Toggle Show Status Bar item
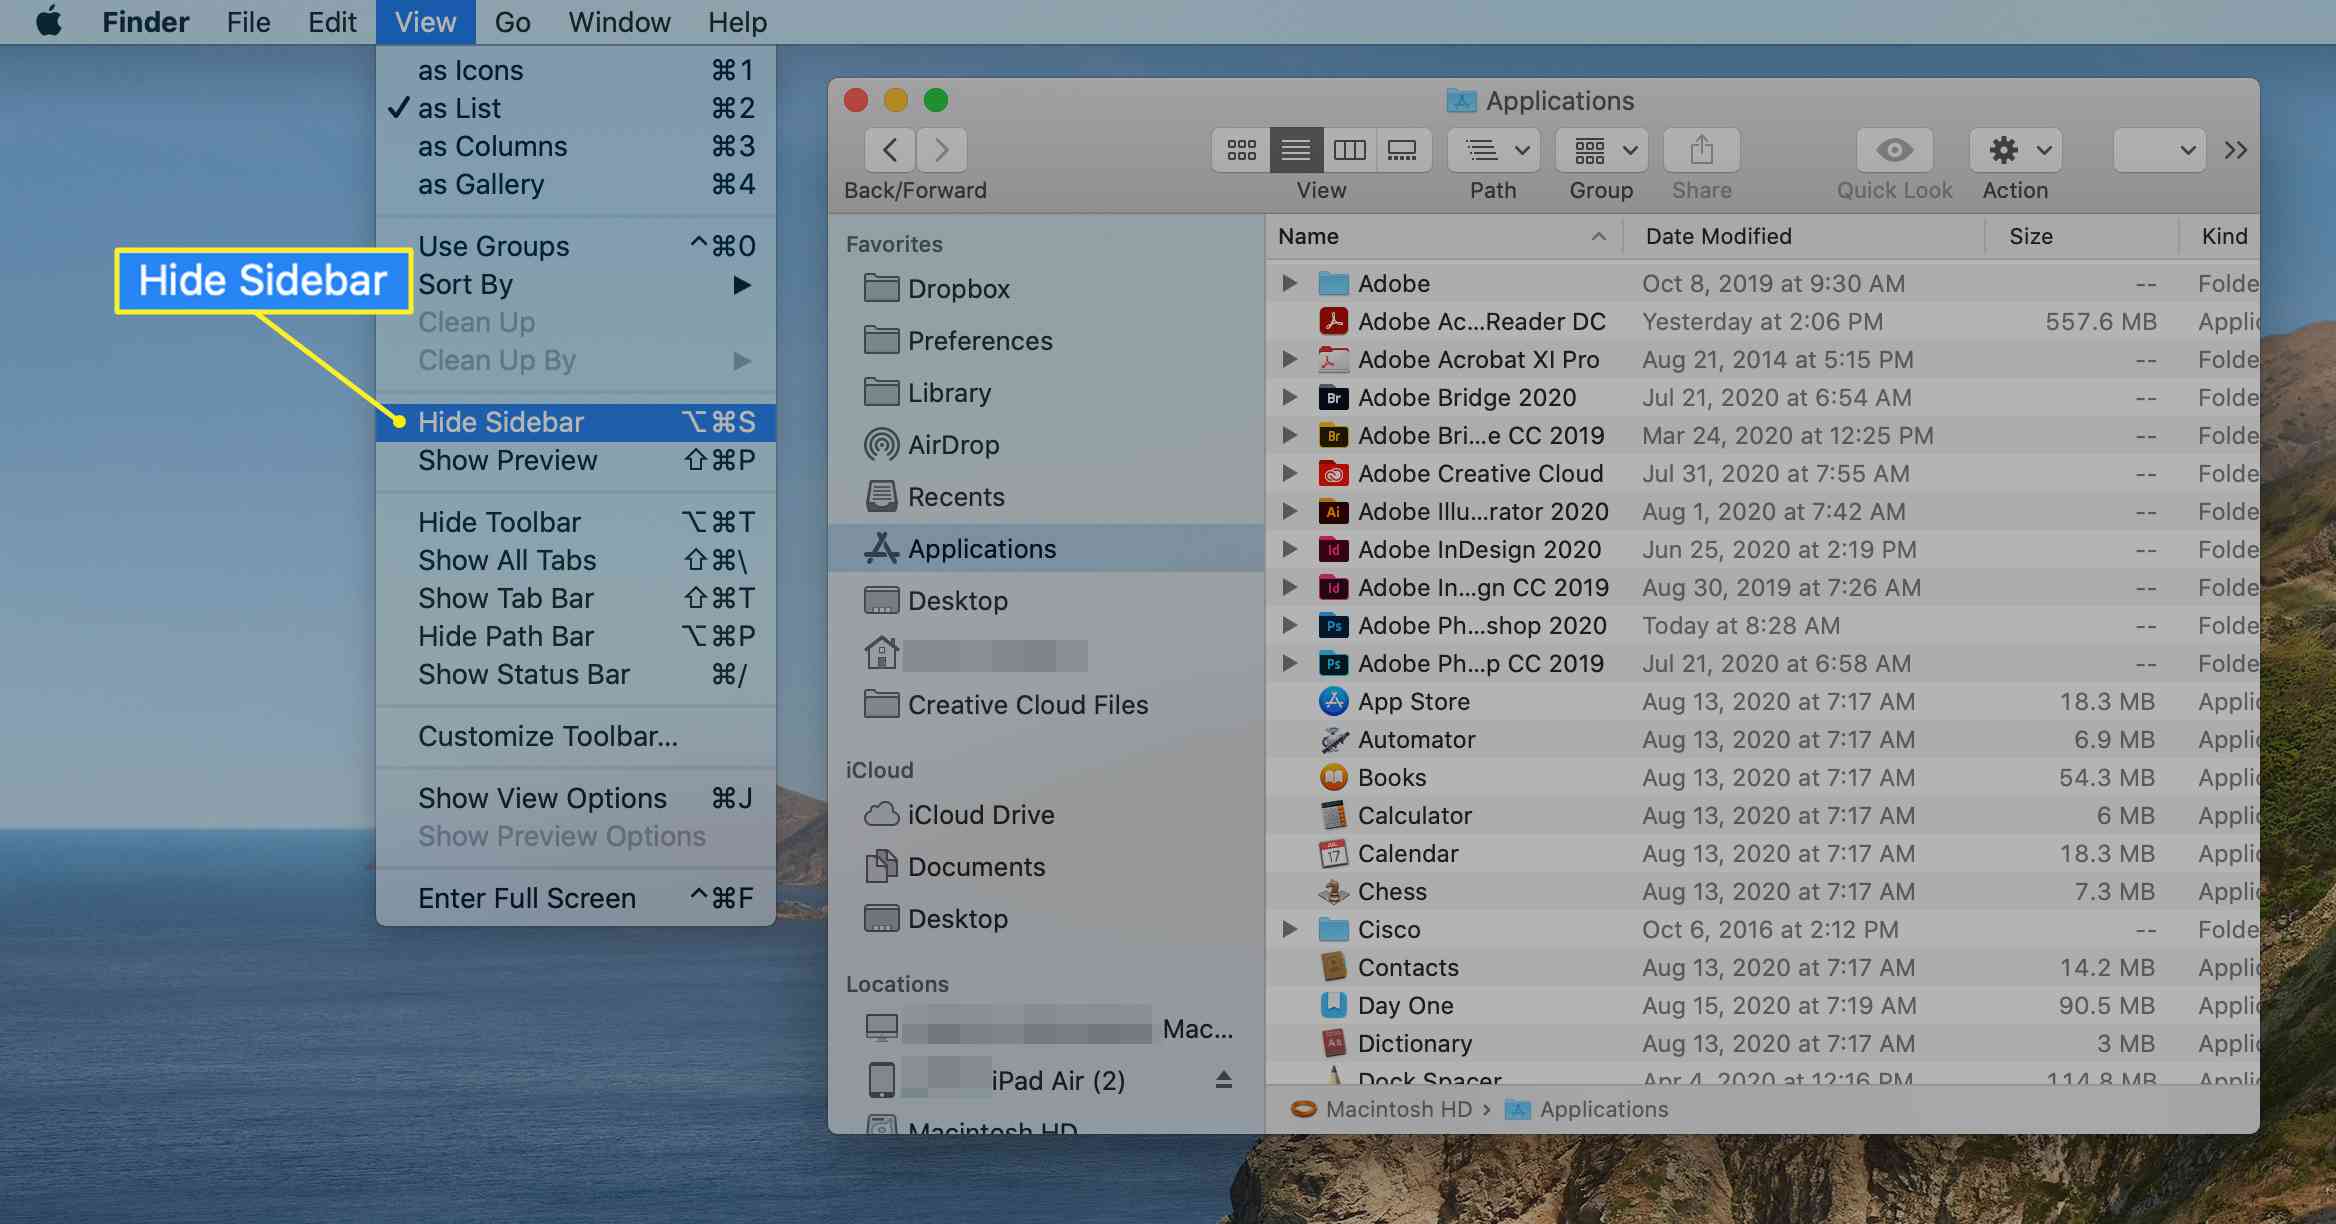Image resolution: width=2336 pixels, height=1224 pixels. [576, 674]
